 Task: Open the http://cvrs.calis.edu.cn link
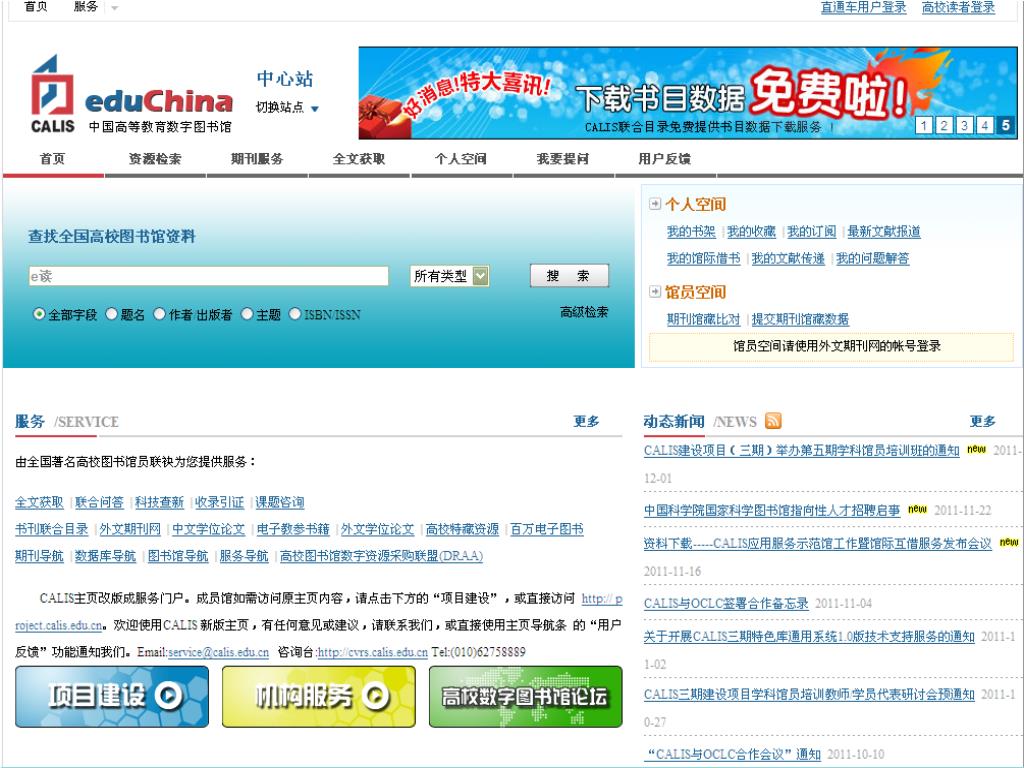point(372,652)
